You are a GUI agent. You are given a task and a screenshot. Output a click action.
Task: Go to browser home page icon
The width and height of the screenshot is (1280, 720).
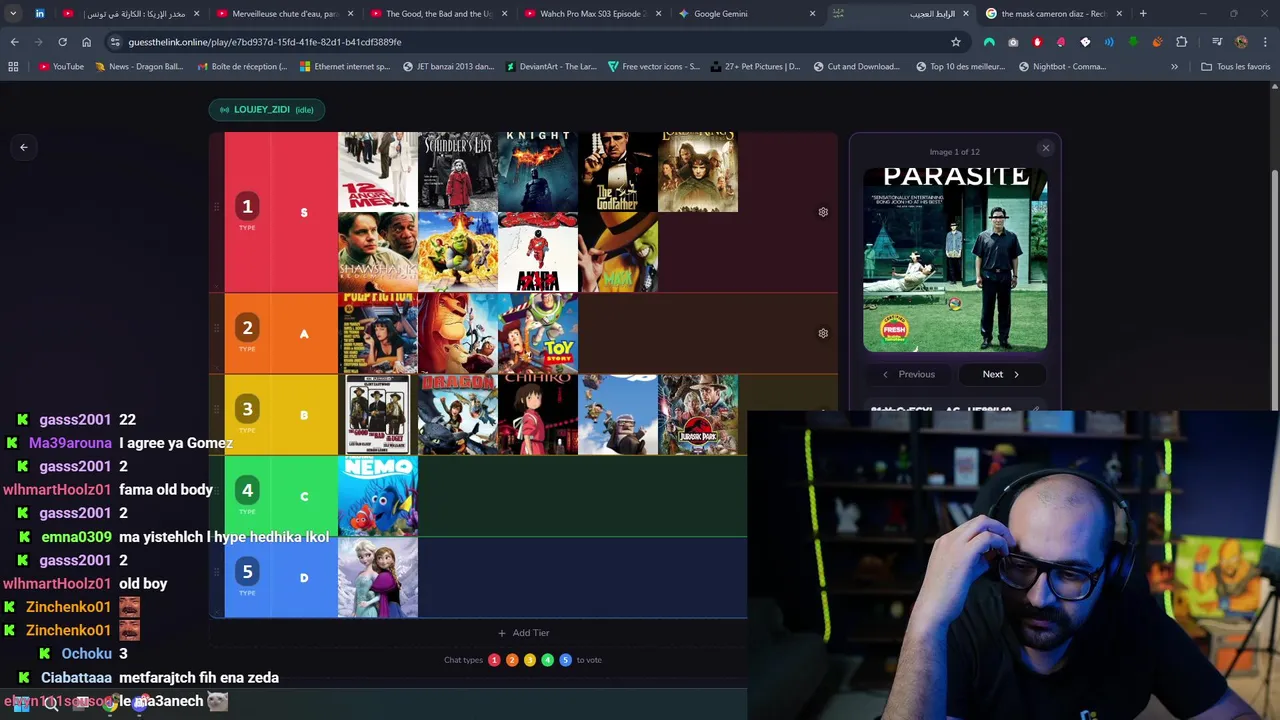(86, 42)
